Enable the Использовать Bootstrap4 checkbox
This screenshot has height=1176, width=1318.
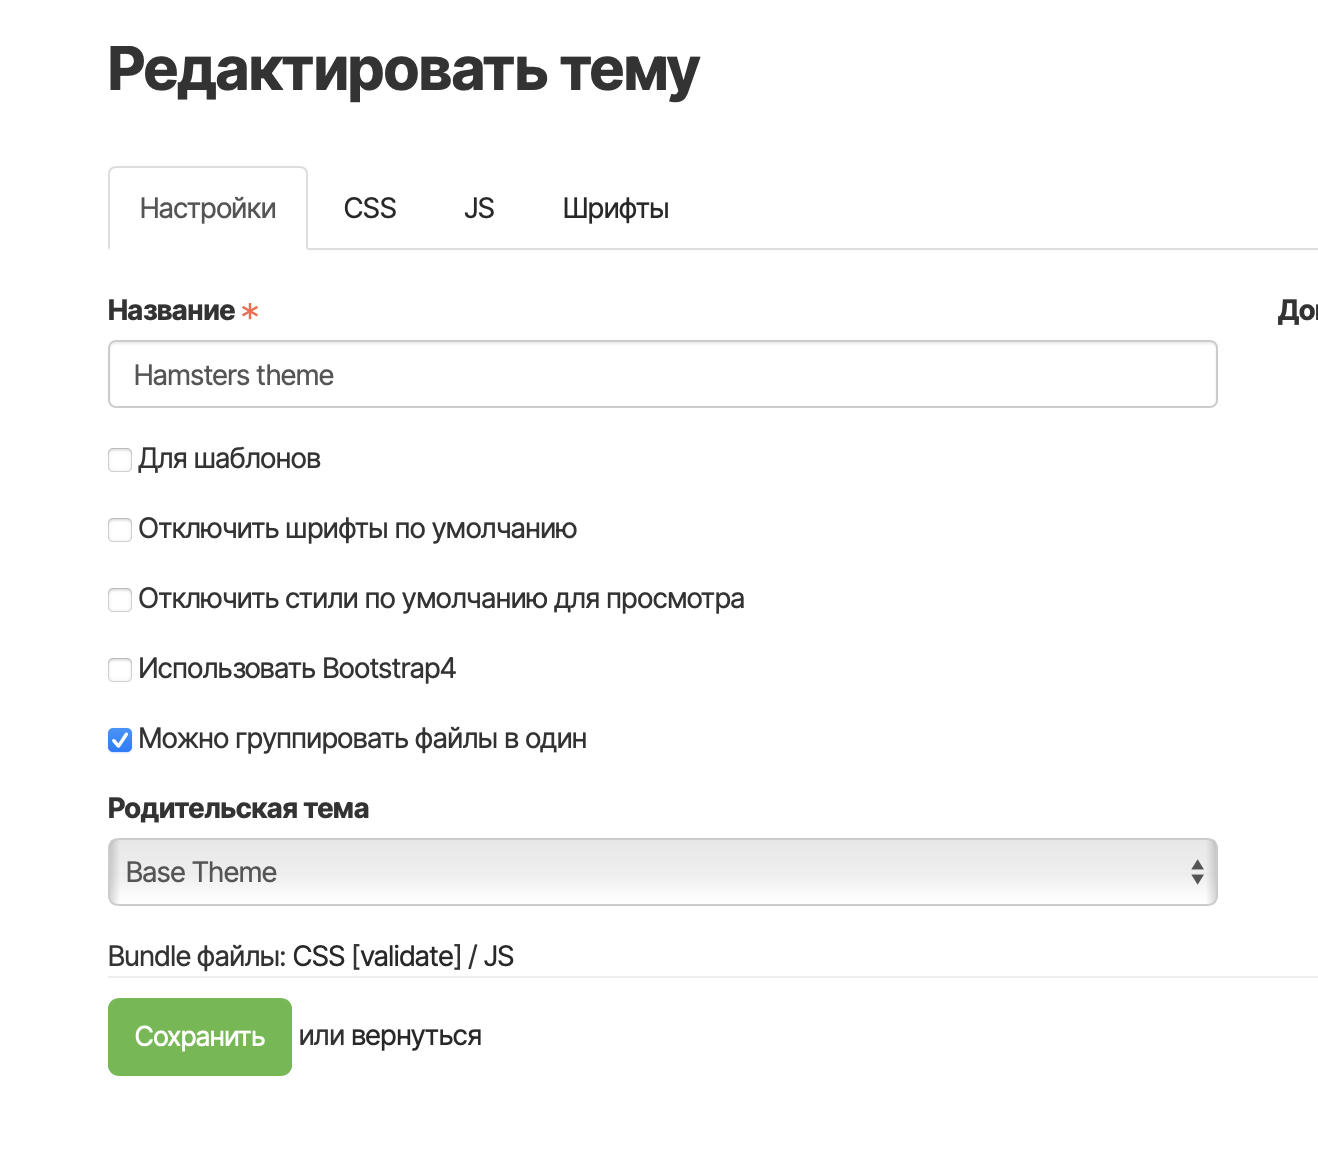point(120,670)
